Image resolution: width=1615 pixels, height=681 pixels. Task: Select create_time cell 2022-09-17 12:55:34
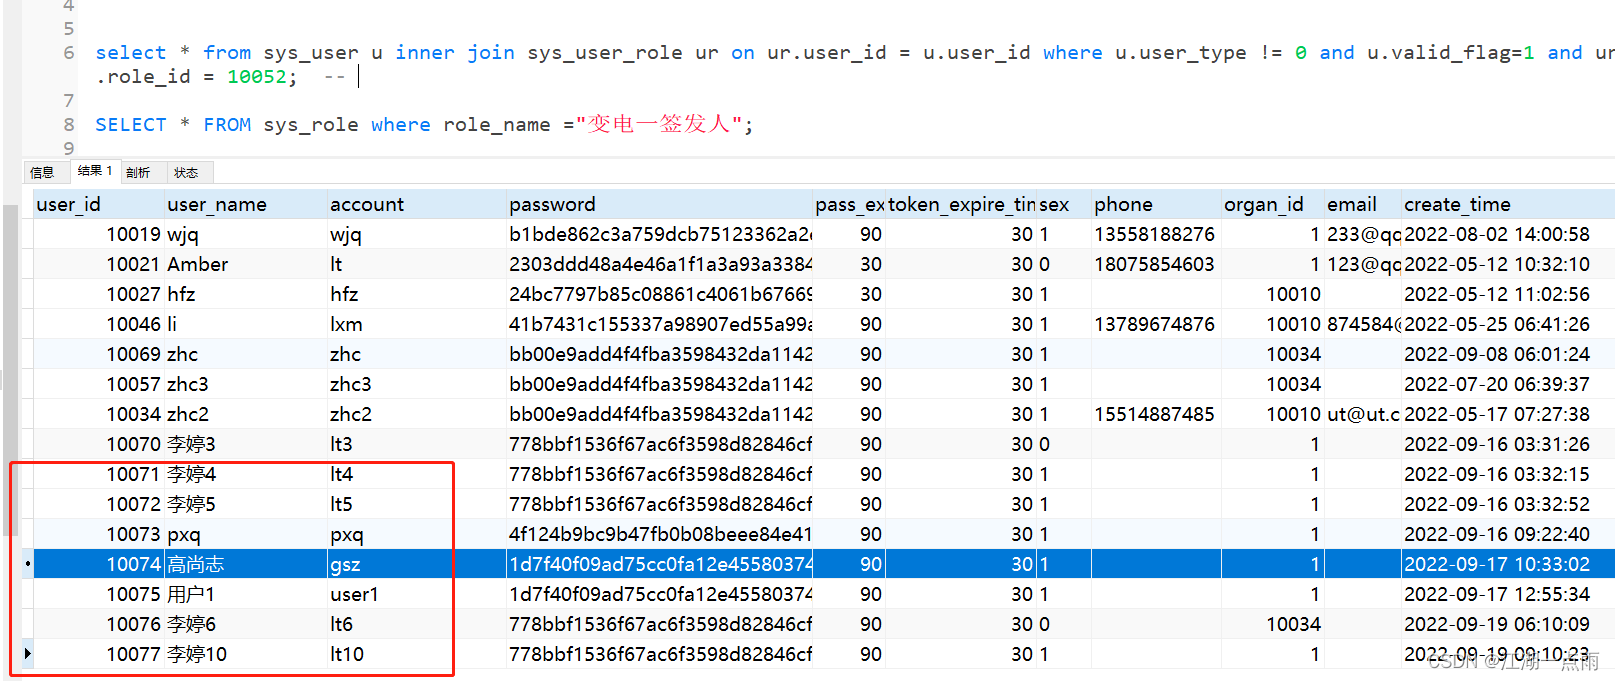tap(1507, 594)
